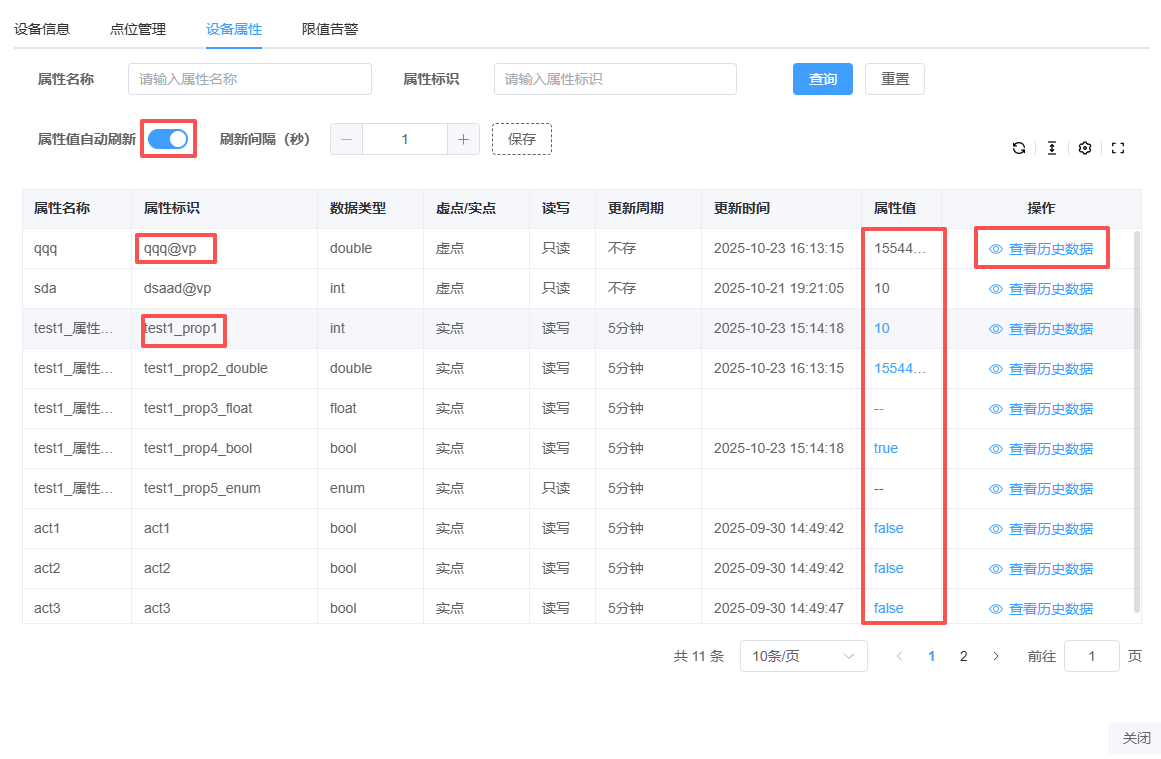
Task: View history data for test1_prop5_enum
Action: pos(1041,489)
